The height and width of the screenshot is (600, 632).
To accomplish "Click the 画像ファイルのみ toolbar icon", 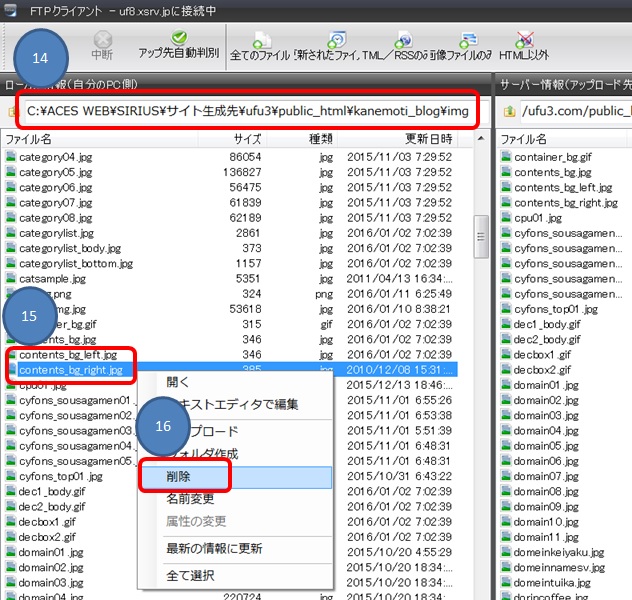I will coord(466,41).
